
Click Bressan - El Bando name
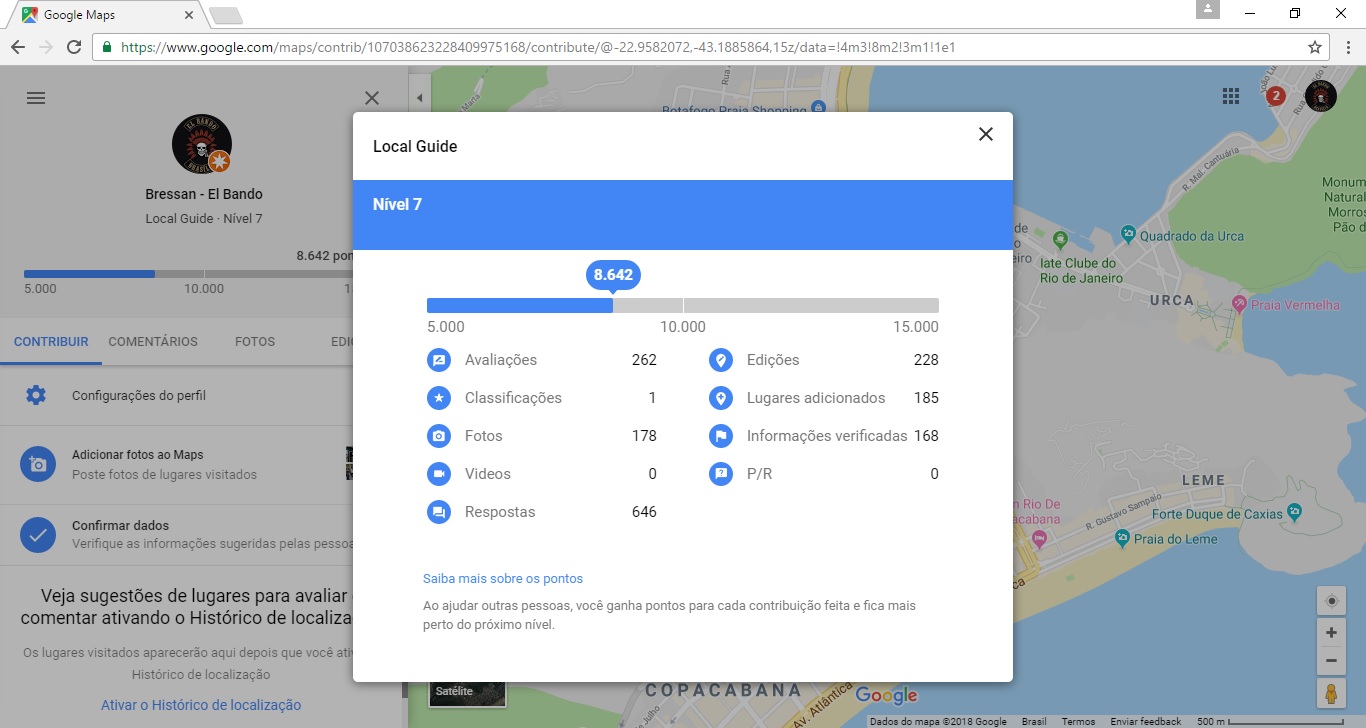[204, 194]
